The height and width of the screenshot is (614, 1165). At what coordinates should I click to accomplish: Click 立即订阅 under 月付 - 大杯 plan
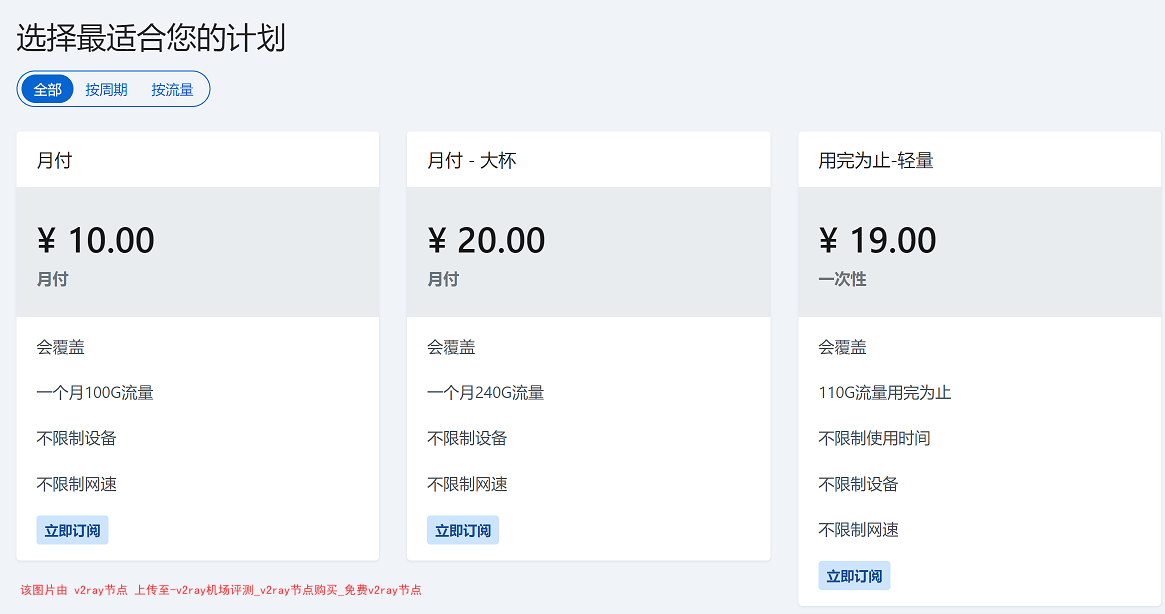pyautogui.click(x=463, y=530)
